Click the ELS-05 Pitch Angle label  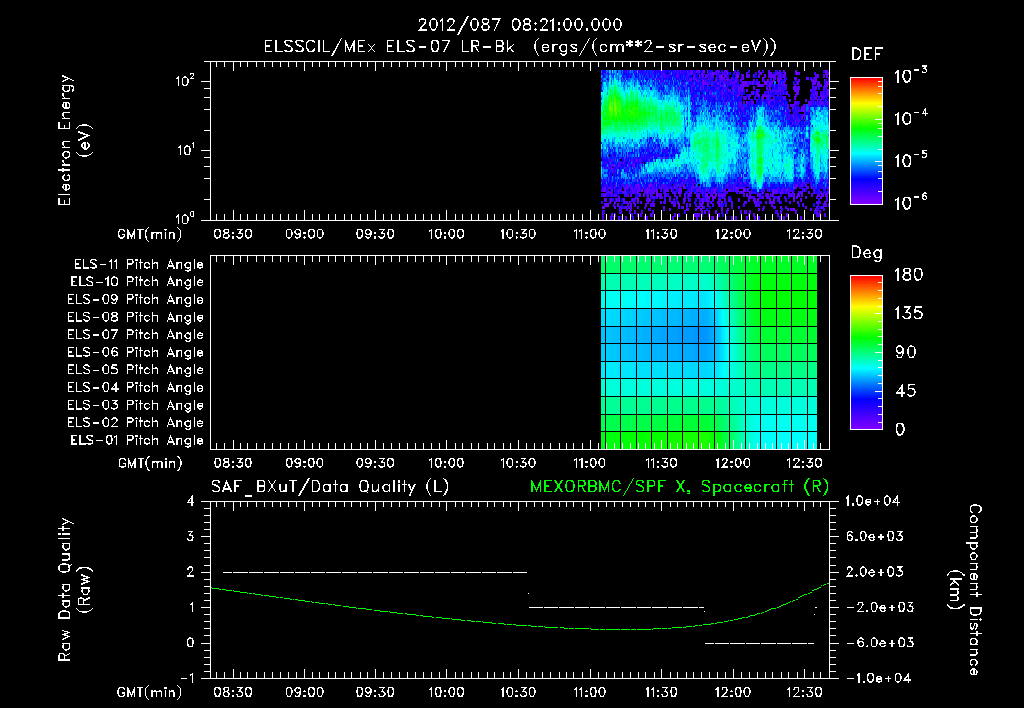(x=136, y=370)
